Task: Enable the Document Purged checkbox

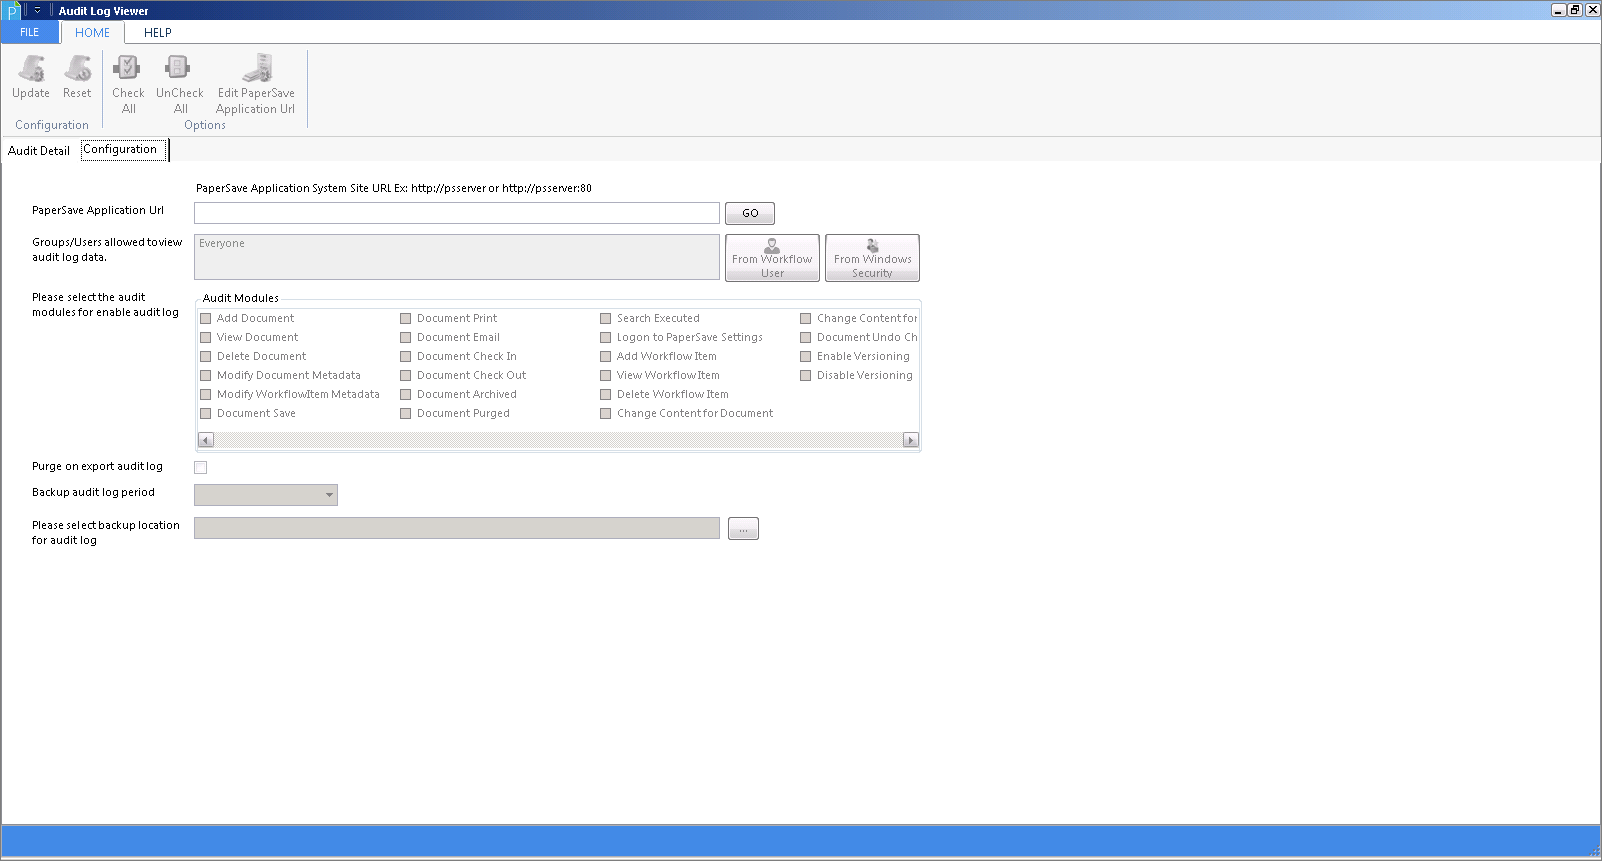Action: pyautogui.click(x=406, y=413)
